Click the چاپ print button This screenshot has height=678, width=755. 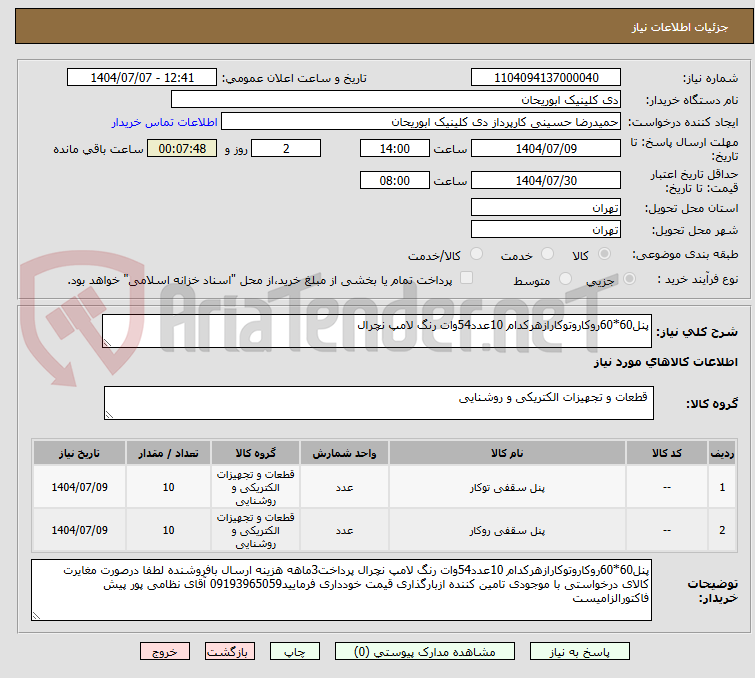coord(295,652)
